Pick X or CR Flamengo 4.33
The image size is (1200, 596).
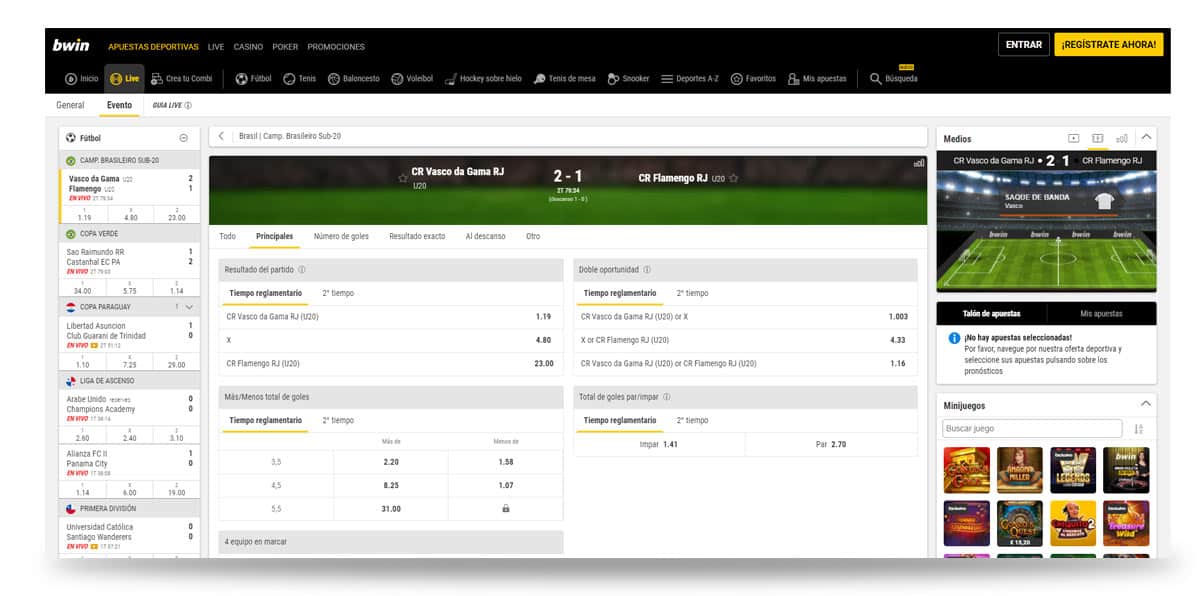tap(745, 340)
